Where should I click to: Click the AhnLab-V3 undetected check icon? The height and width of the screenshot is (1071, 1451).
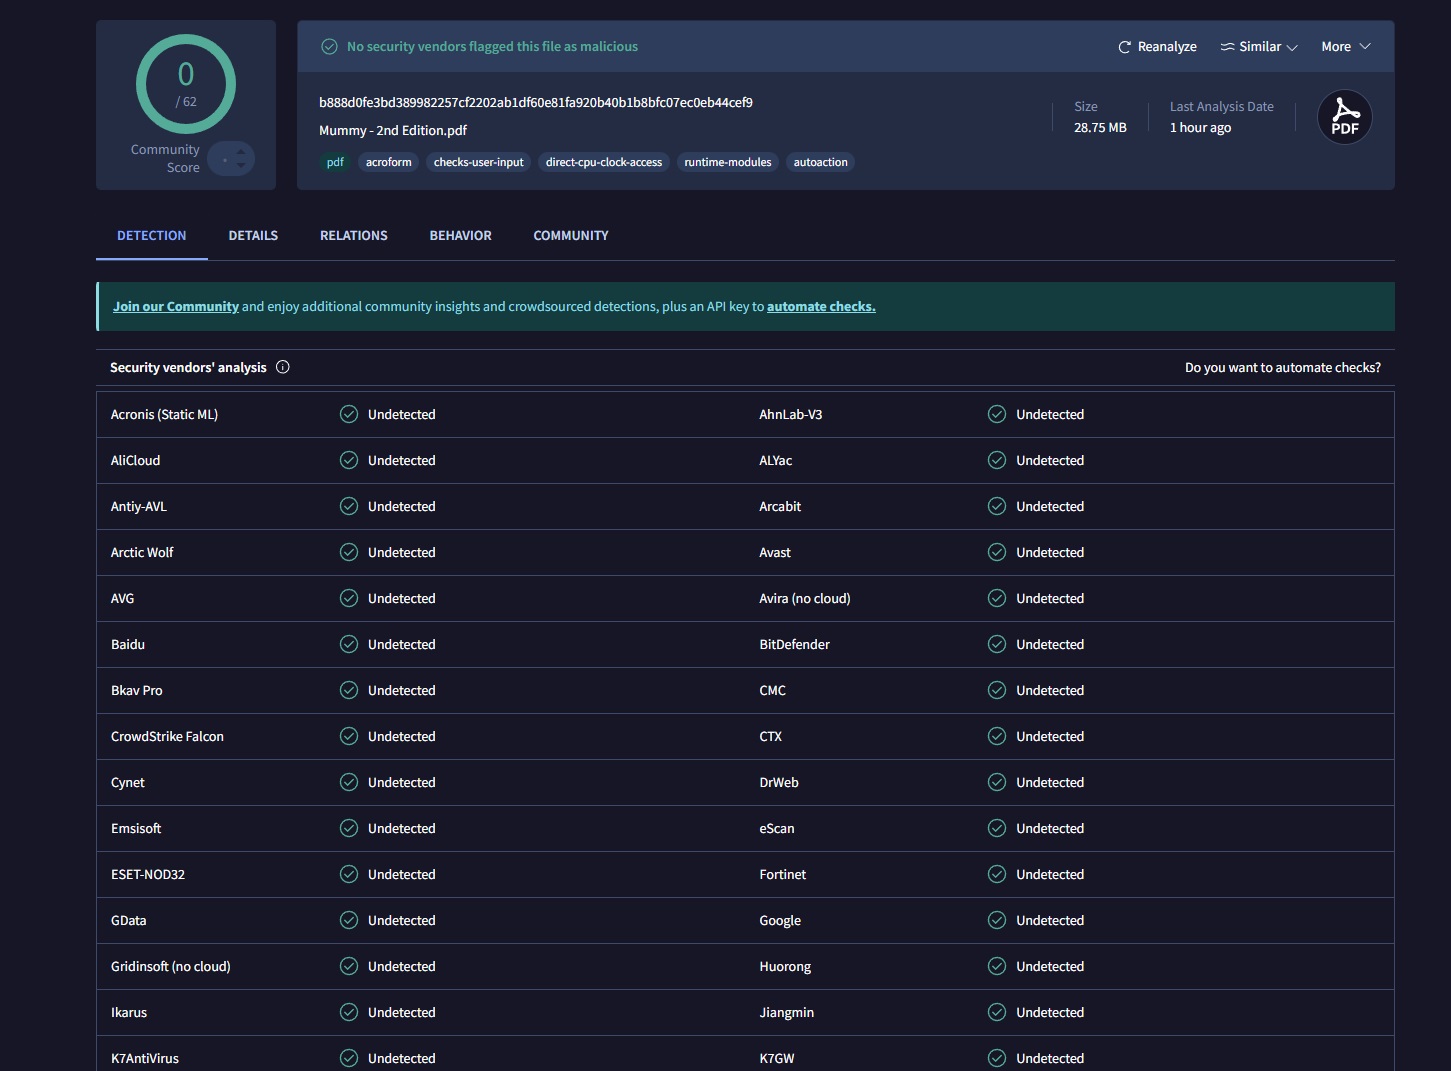click(997, 414)
